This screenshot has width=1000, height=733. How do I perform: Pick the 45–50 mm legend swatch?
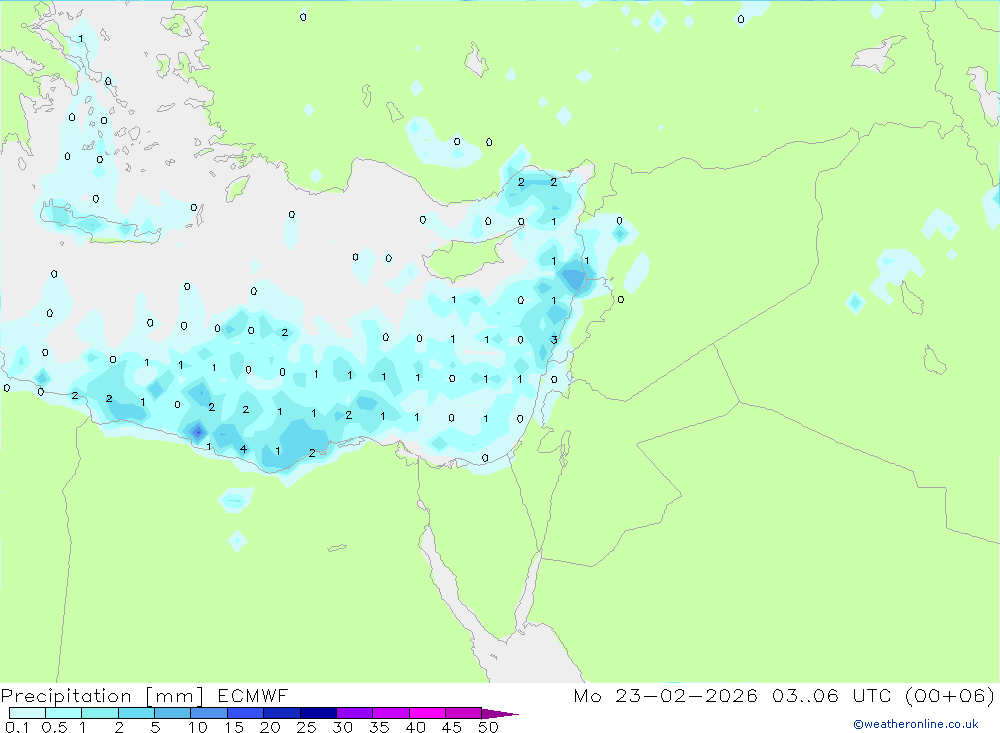463,713
